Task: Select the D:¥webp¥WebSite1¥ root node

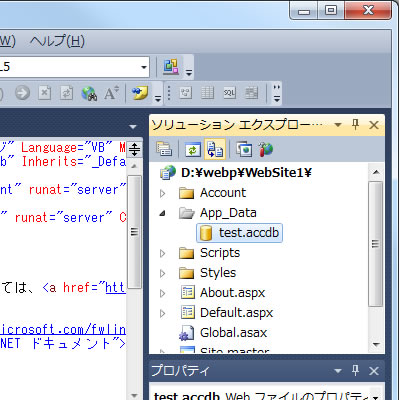Action: tap(246, 173)
